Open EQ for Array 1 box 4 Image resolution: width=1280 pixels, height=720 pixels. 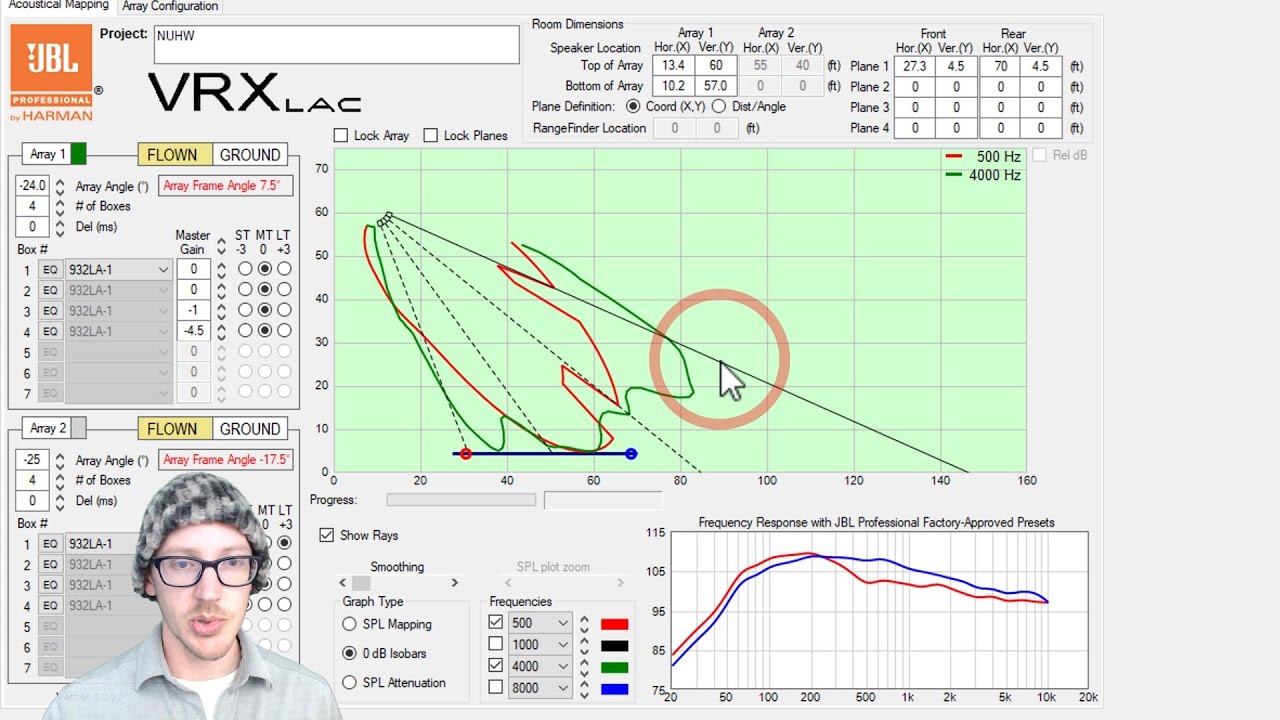coord(50,331)
